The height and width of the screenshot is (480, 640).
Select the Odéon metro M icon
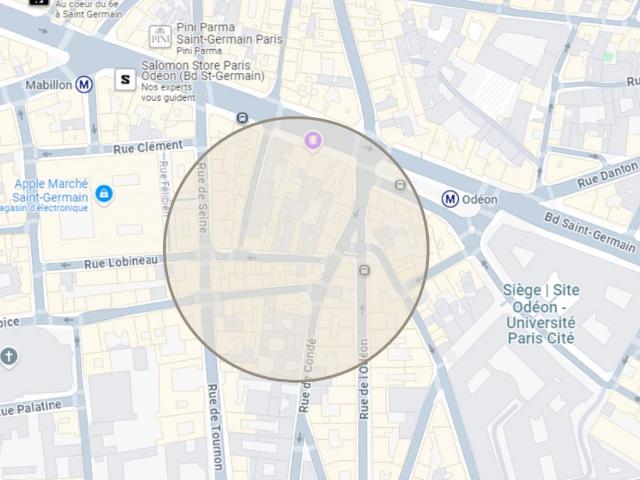450,199
